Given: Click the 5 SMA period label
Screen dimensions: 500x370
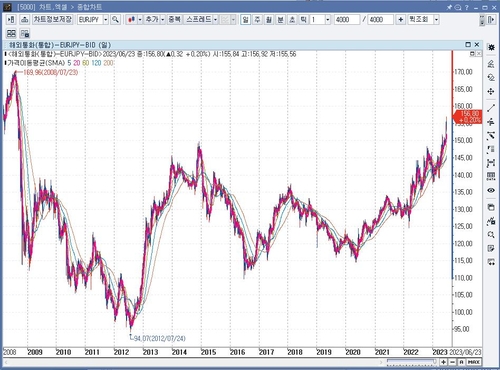Looking at the screenshot, I should tap(69, 63).
